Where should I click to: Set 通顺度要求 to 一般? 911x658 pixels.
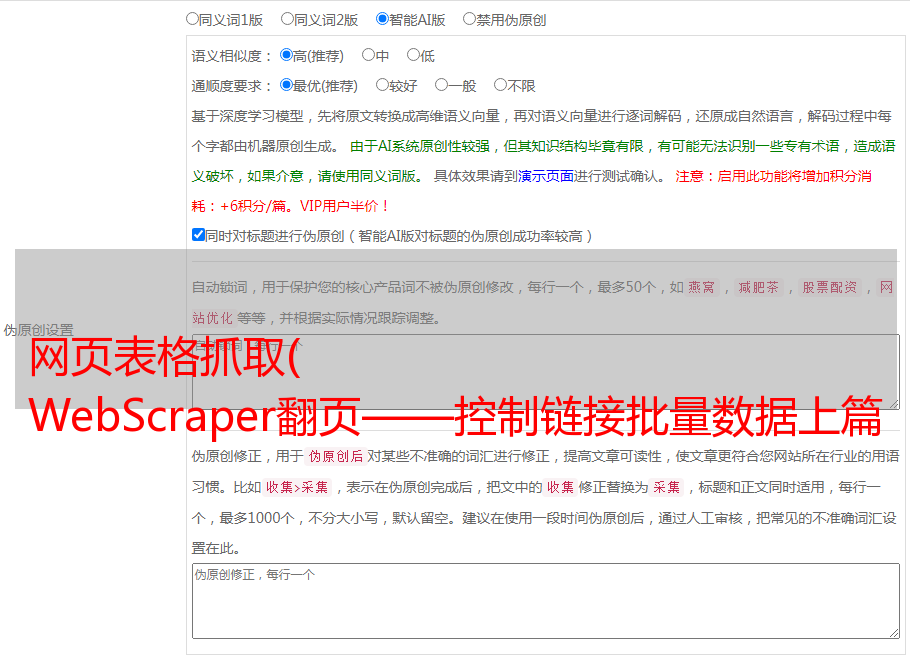coord(441,85)
